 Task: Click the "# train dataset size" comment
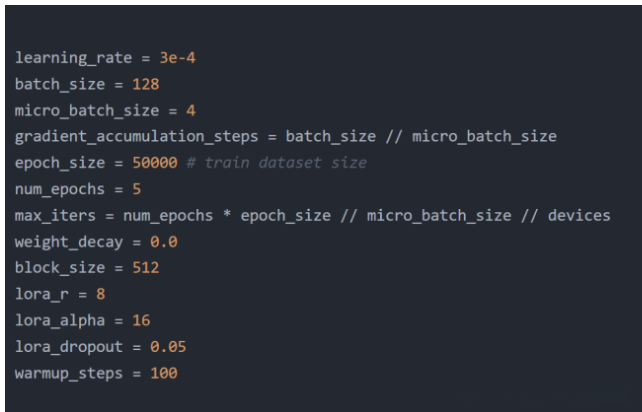tap(276, 162)
